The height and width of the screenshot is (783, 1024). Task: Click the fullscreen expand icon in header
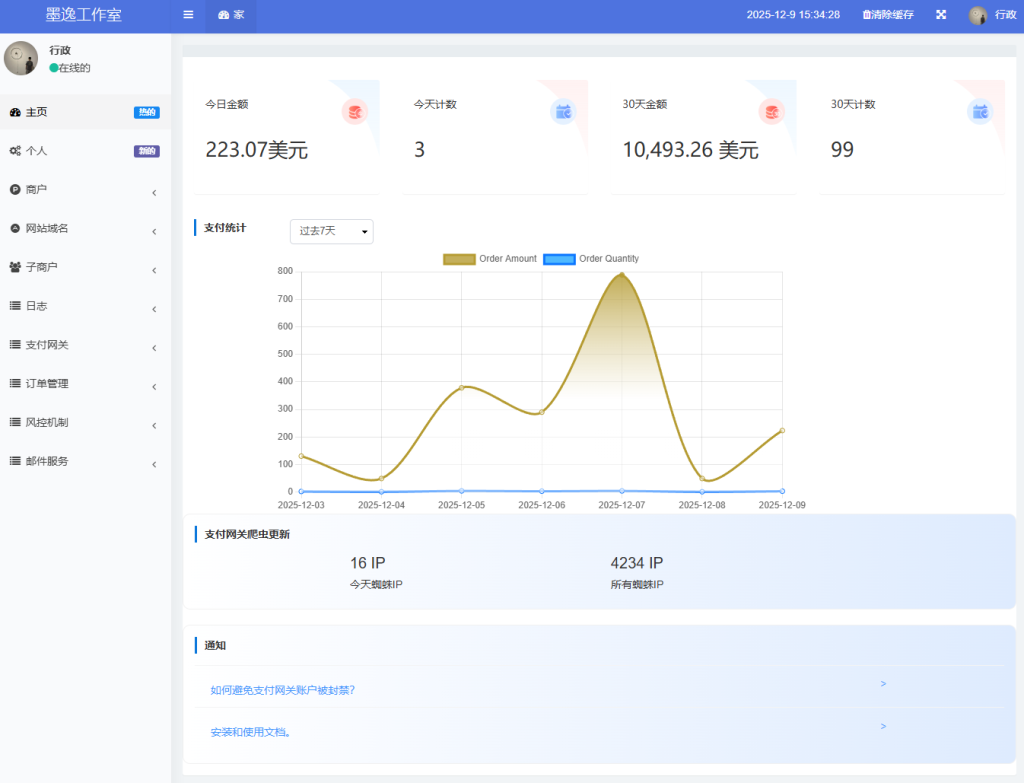click(x=941, y=15)
